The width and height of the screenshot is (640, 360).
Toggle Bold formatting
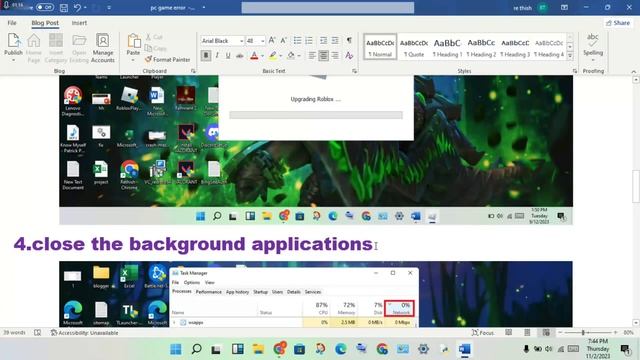(206, 56)
